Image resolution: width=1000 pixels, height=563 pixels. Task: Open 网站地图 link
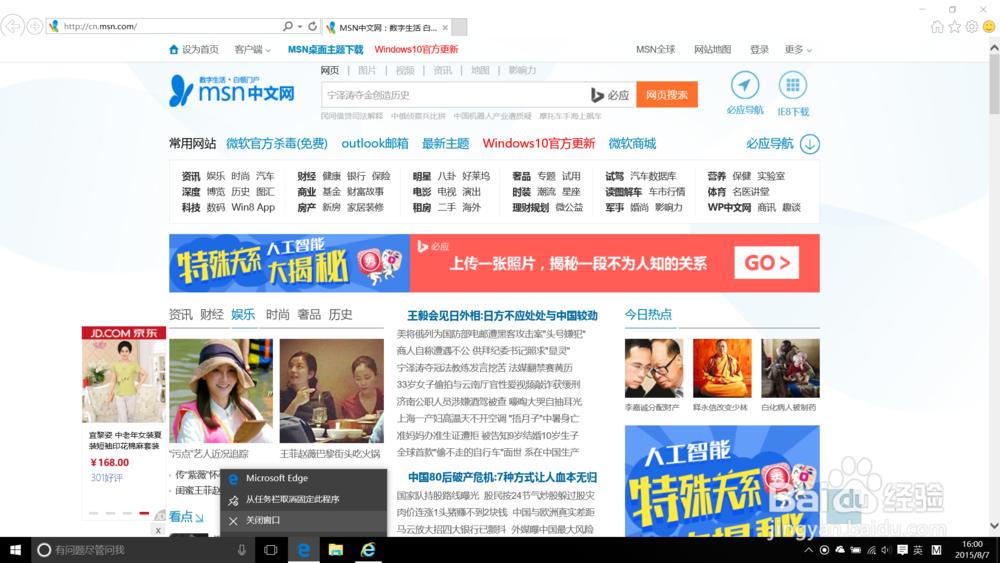pos(712,49)
